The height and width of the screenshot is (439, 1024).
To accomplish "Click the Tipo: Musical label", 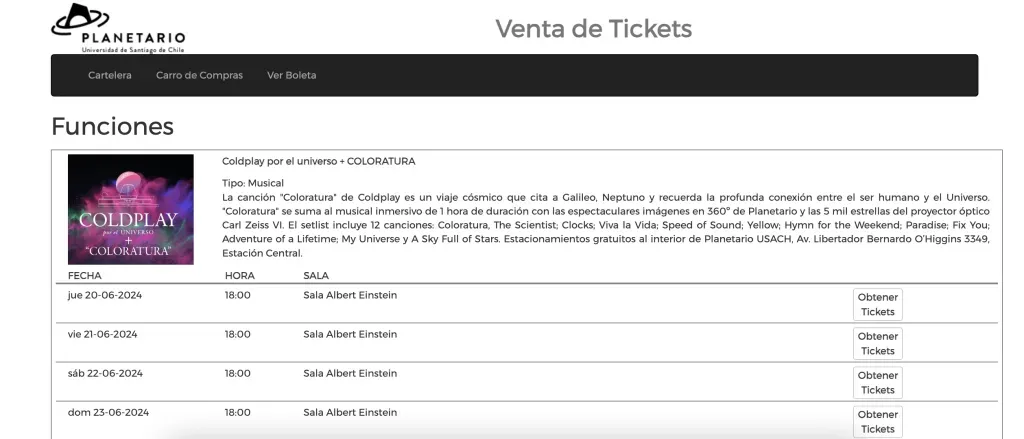I will tap(253, 183).
